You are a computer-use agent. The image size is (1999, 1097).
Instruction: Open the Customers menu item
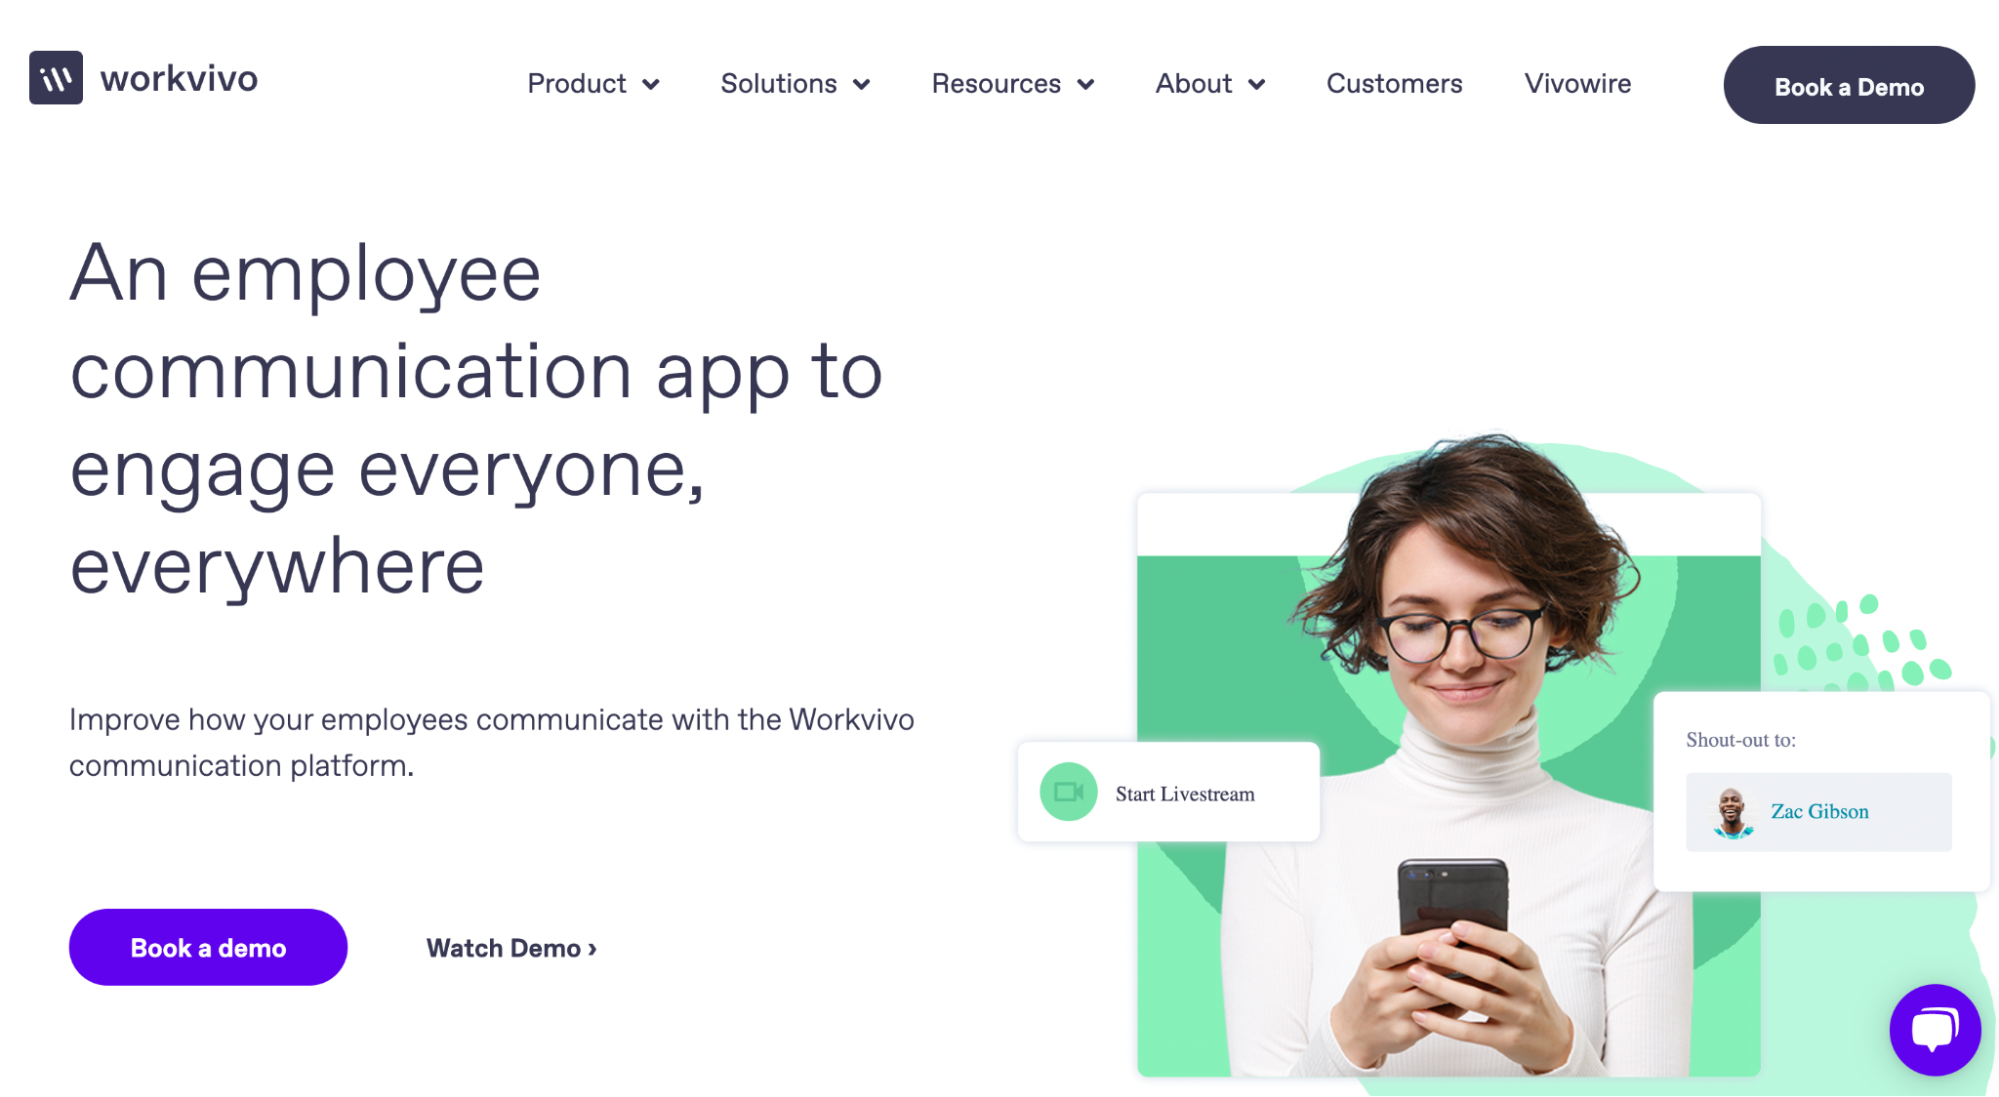[1394, 84]
